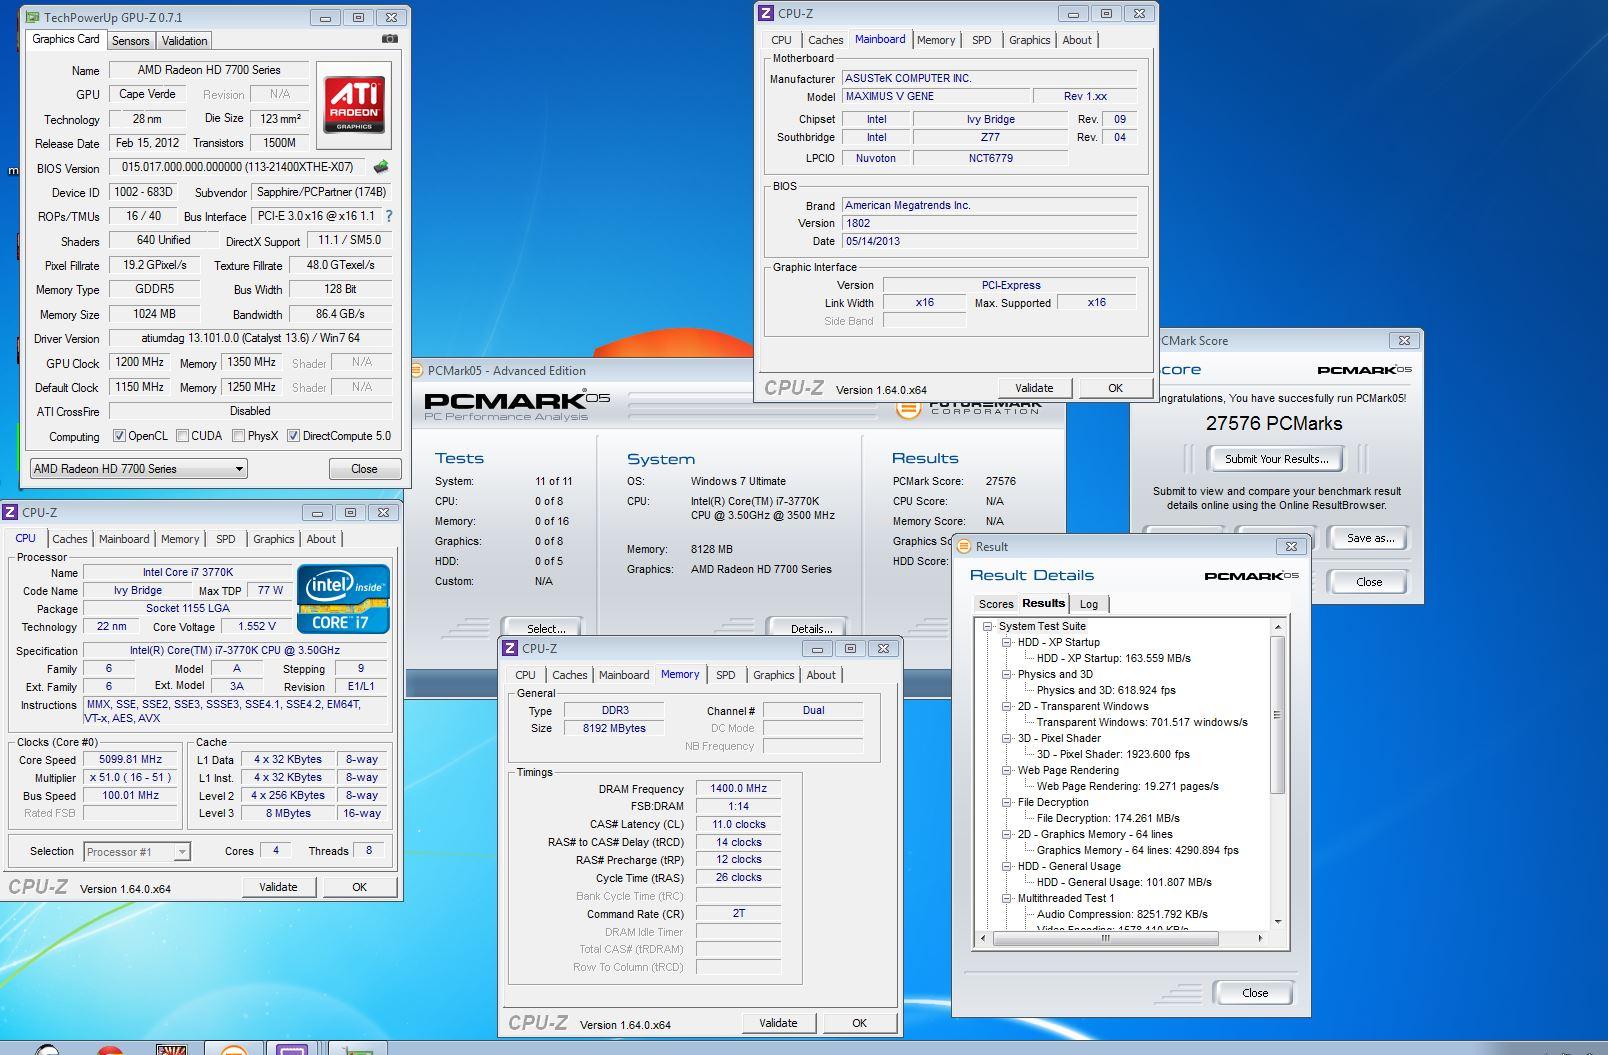Click the Intel Core i7 logo
The width and height of the screenshot is (1608, 1055).
click(x=343, y=599)
